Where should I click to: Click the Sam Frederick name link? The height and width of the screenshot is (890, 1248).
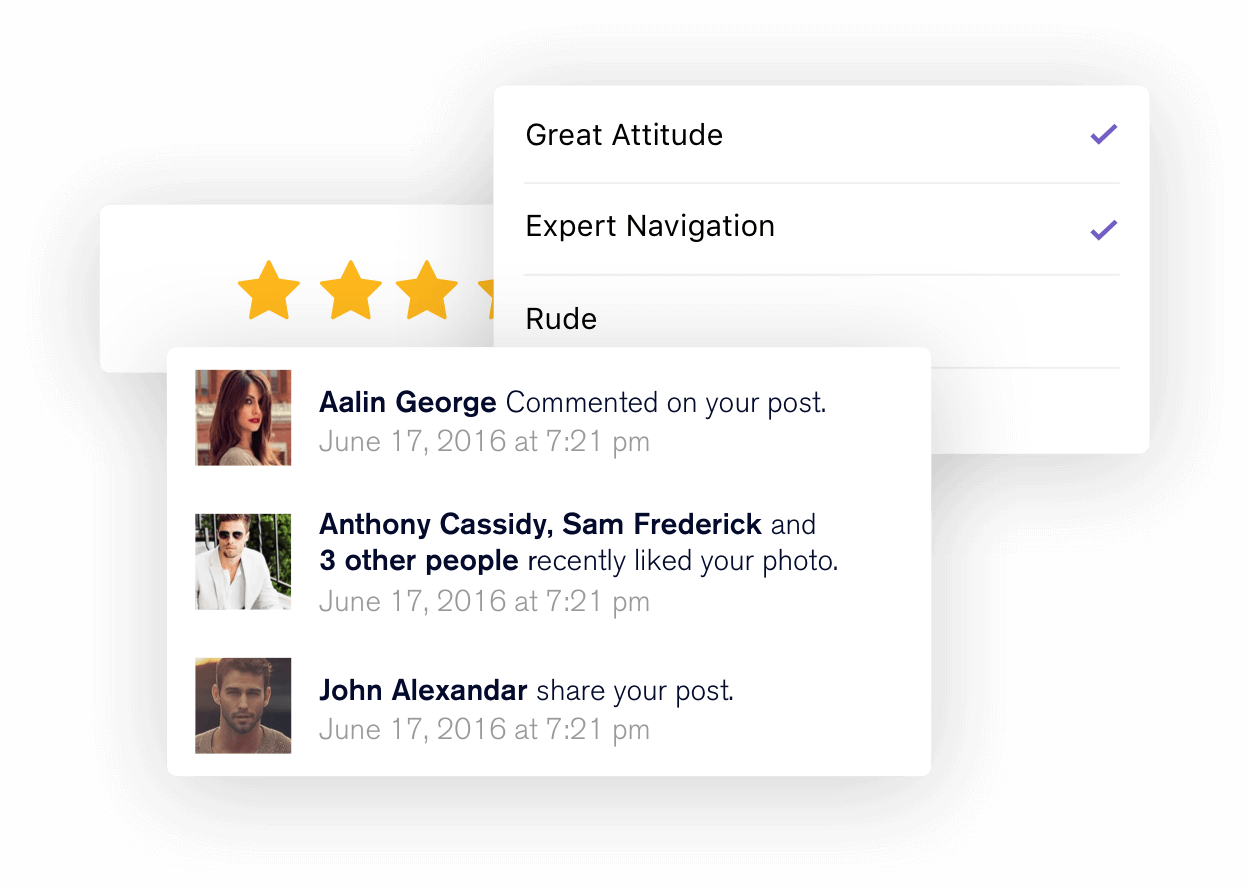(662, 524)
